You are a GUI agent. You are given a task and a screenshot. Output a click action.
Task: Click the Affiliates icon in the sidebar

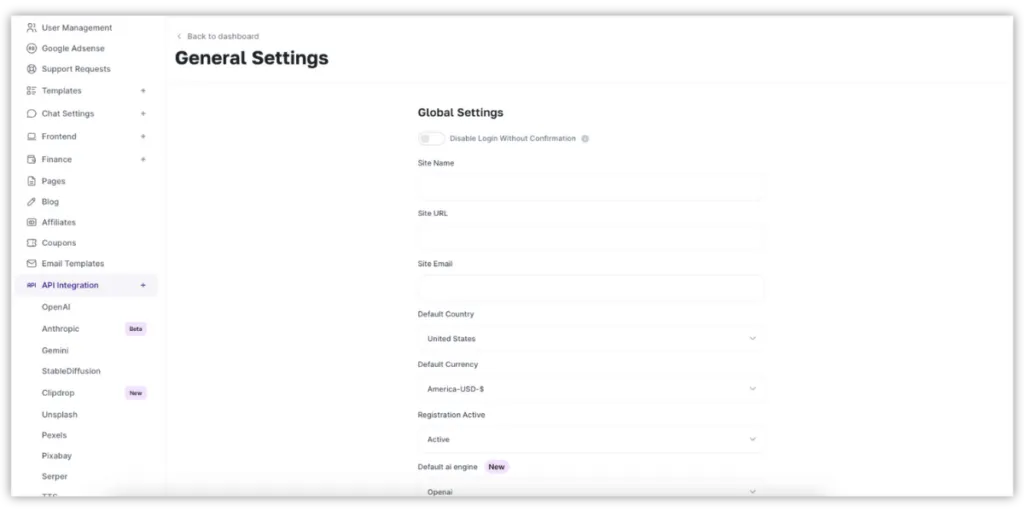click(31, 222)
